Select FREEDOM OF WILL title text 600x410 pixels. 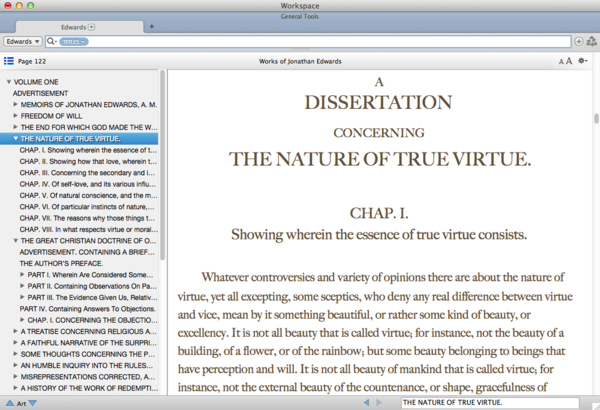pyautogui.click(x=51, y=116)
